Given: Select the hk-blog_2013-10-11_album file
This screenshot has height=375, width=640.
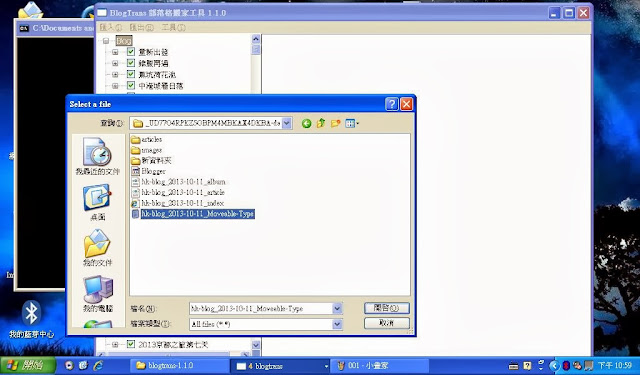Looking at the screenshot, I should (x=178, y=182).
